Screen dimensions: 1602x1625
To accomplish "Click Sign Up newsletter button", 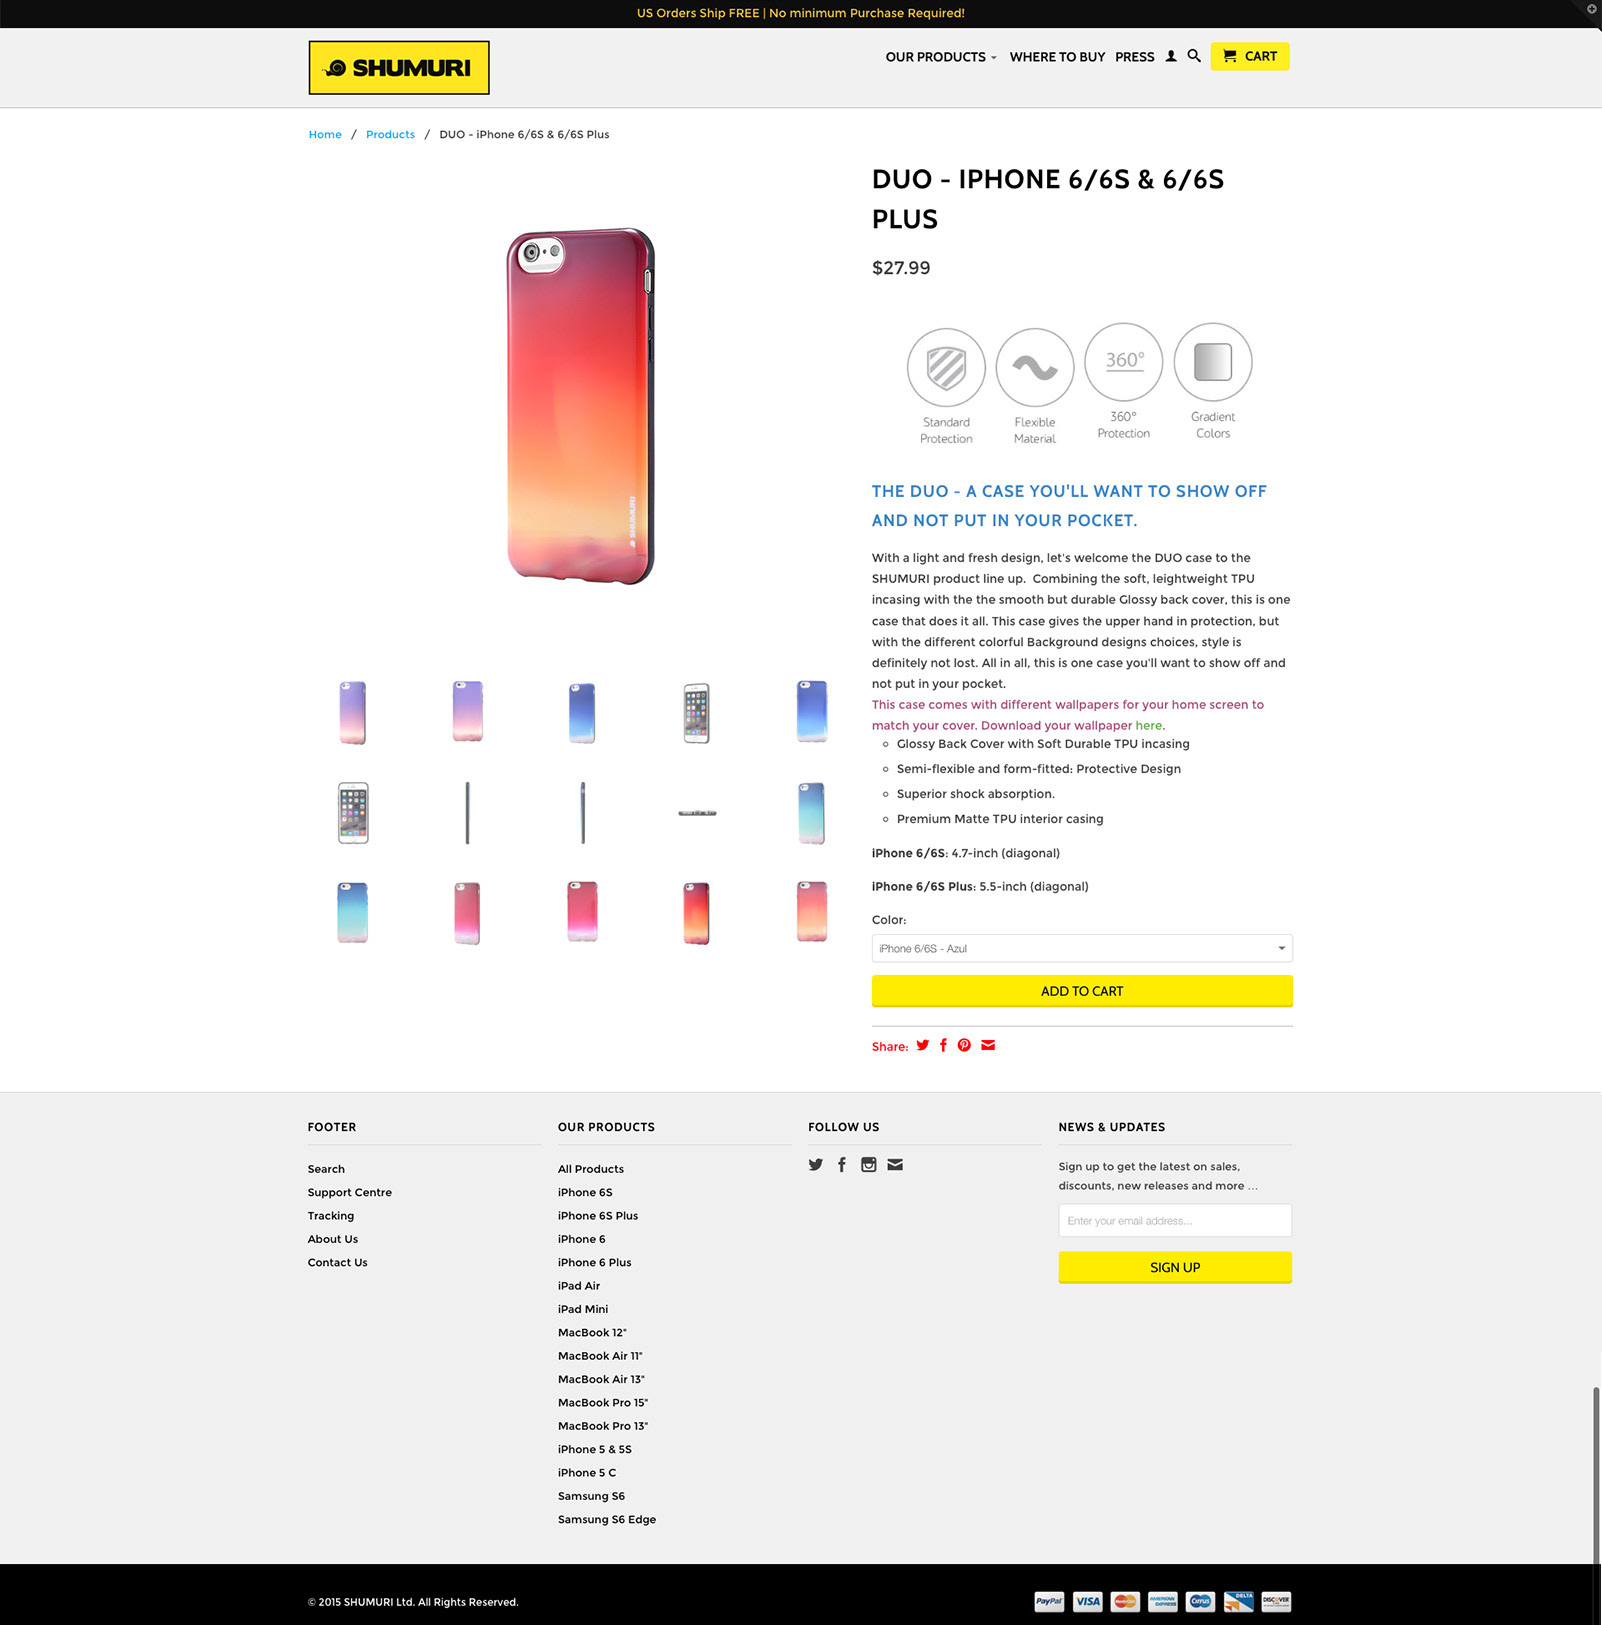I will (x=1175, y=1267).
